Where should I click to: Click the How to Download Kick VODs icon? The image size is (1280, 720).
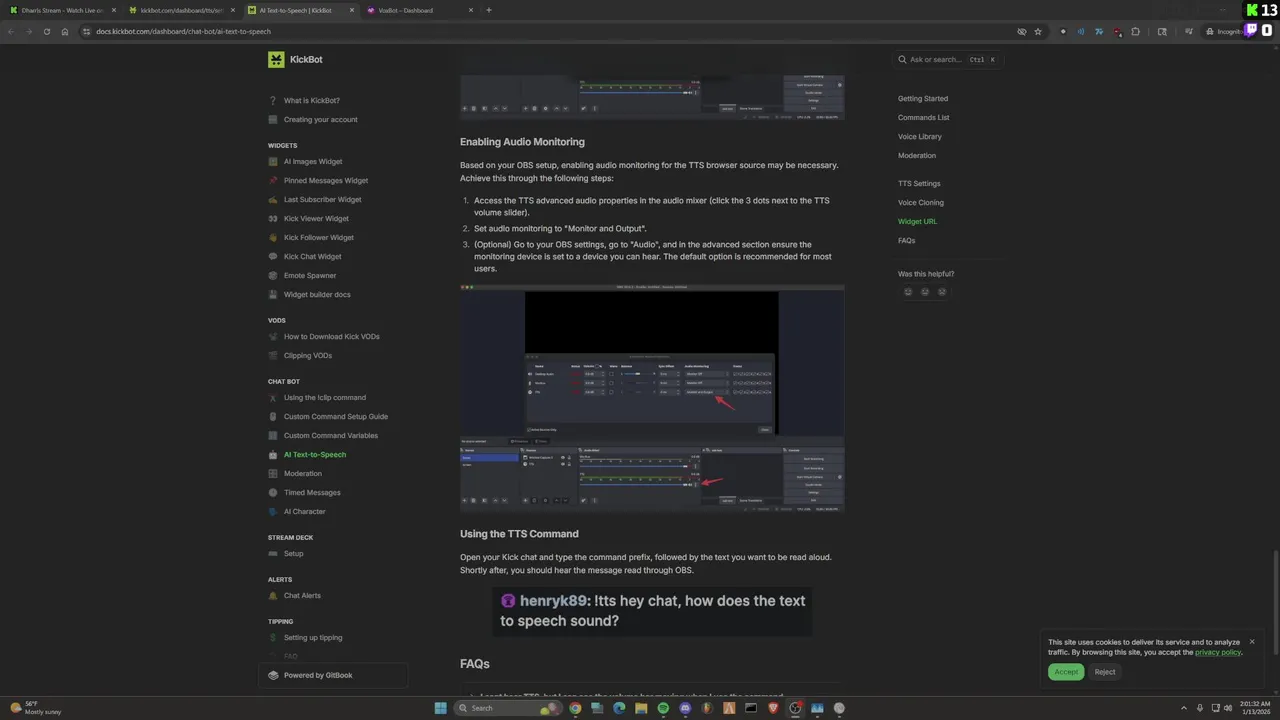(273, 337)
